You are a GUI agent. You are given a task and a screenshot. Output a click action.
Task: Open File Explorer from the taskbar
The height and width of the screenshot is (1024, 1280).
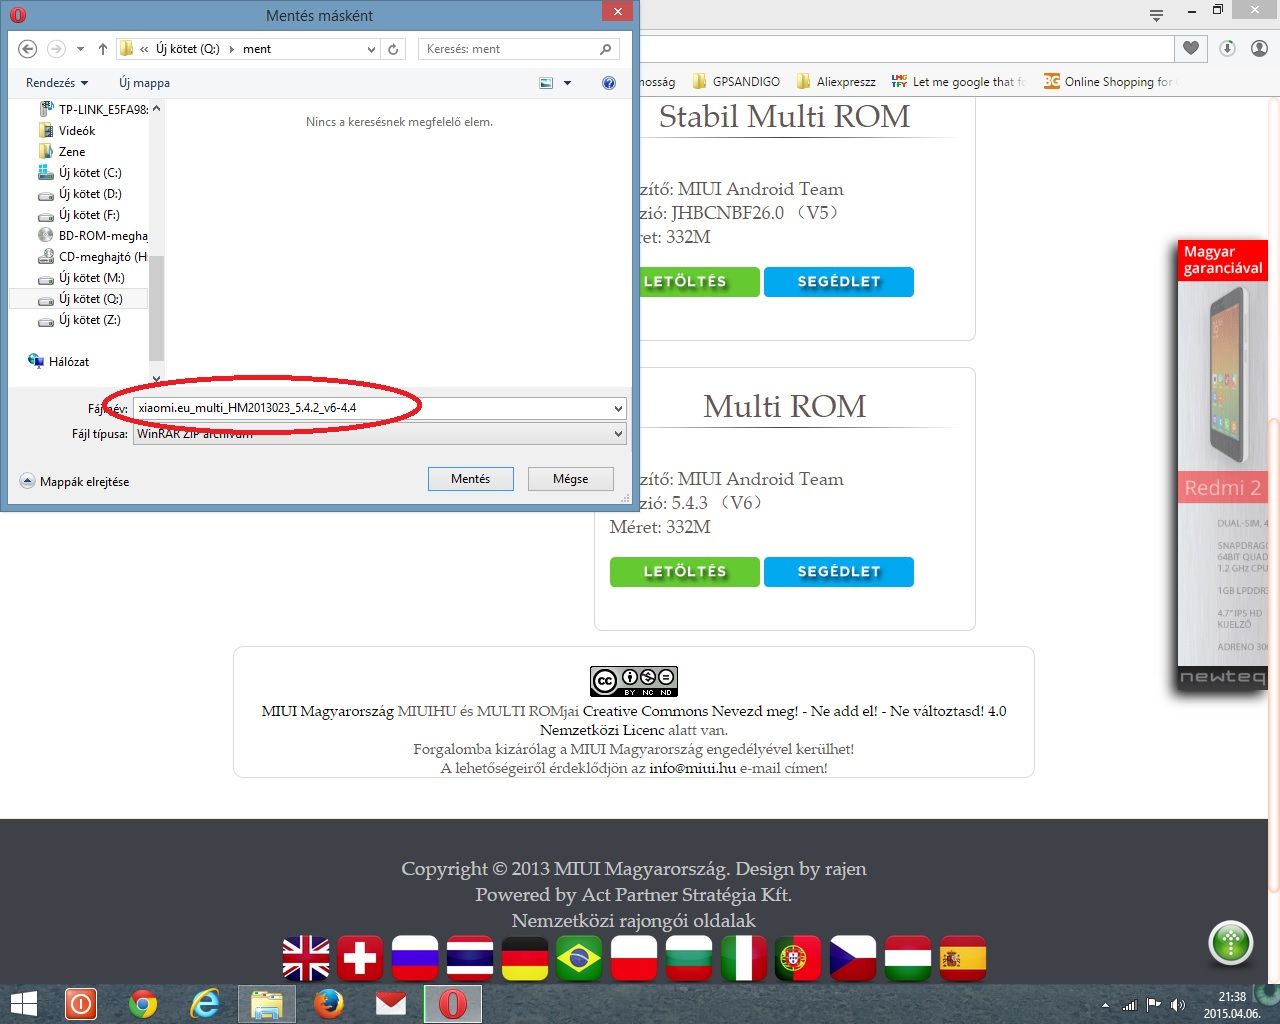pyautogui.click(x=267, y=1004)
